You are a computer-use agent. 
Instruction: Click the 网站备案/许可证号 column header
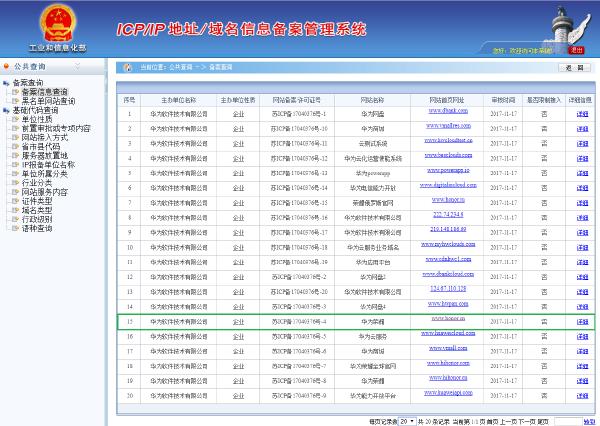[x=297, y=100]
